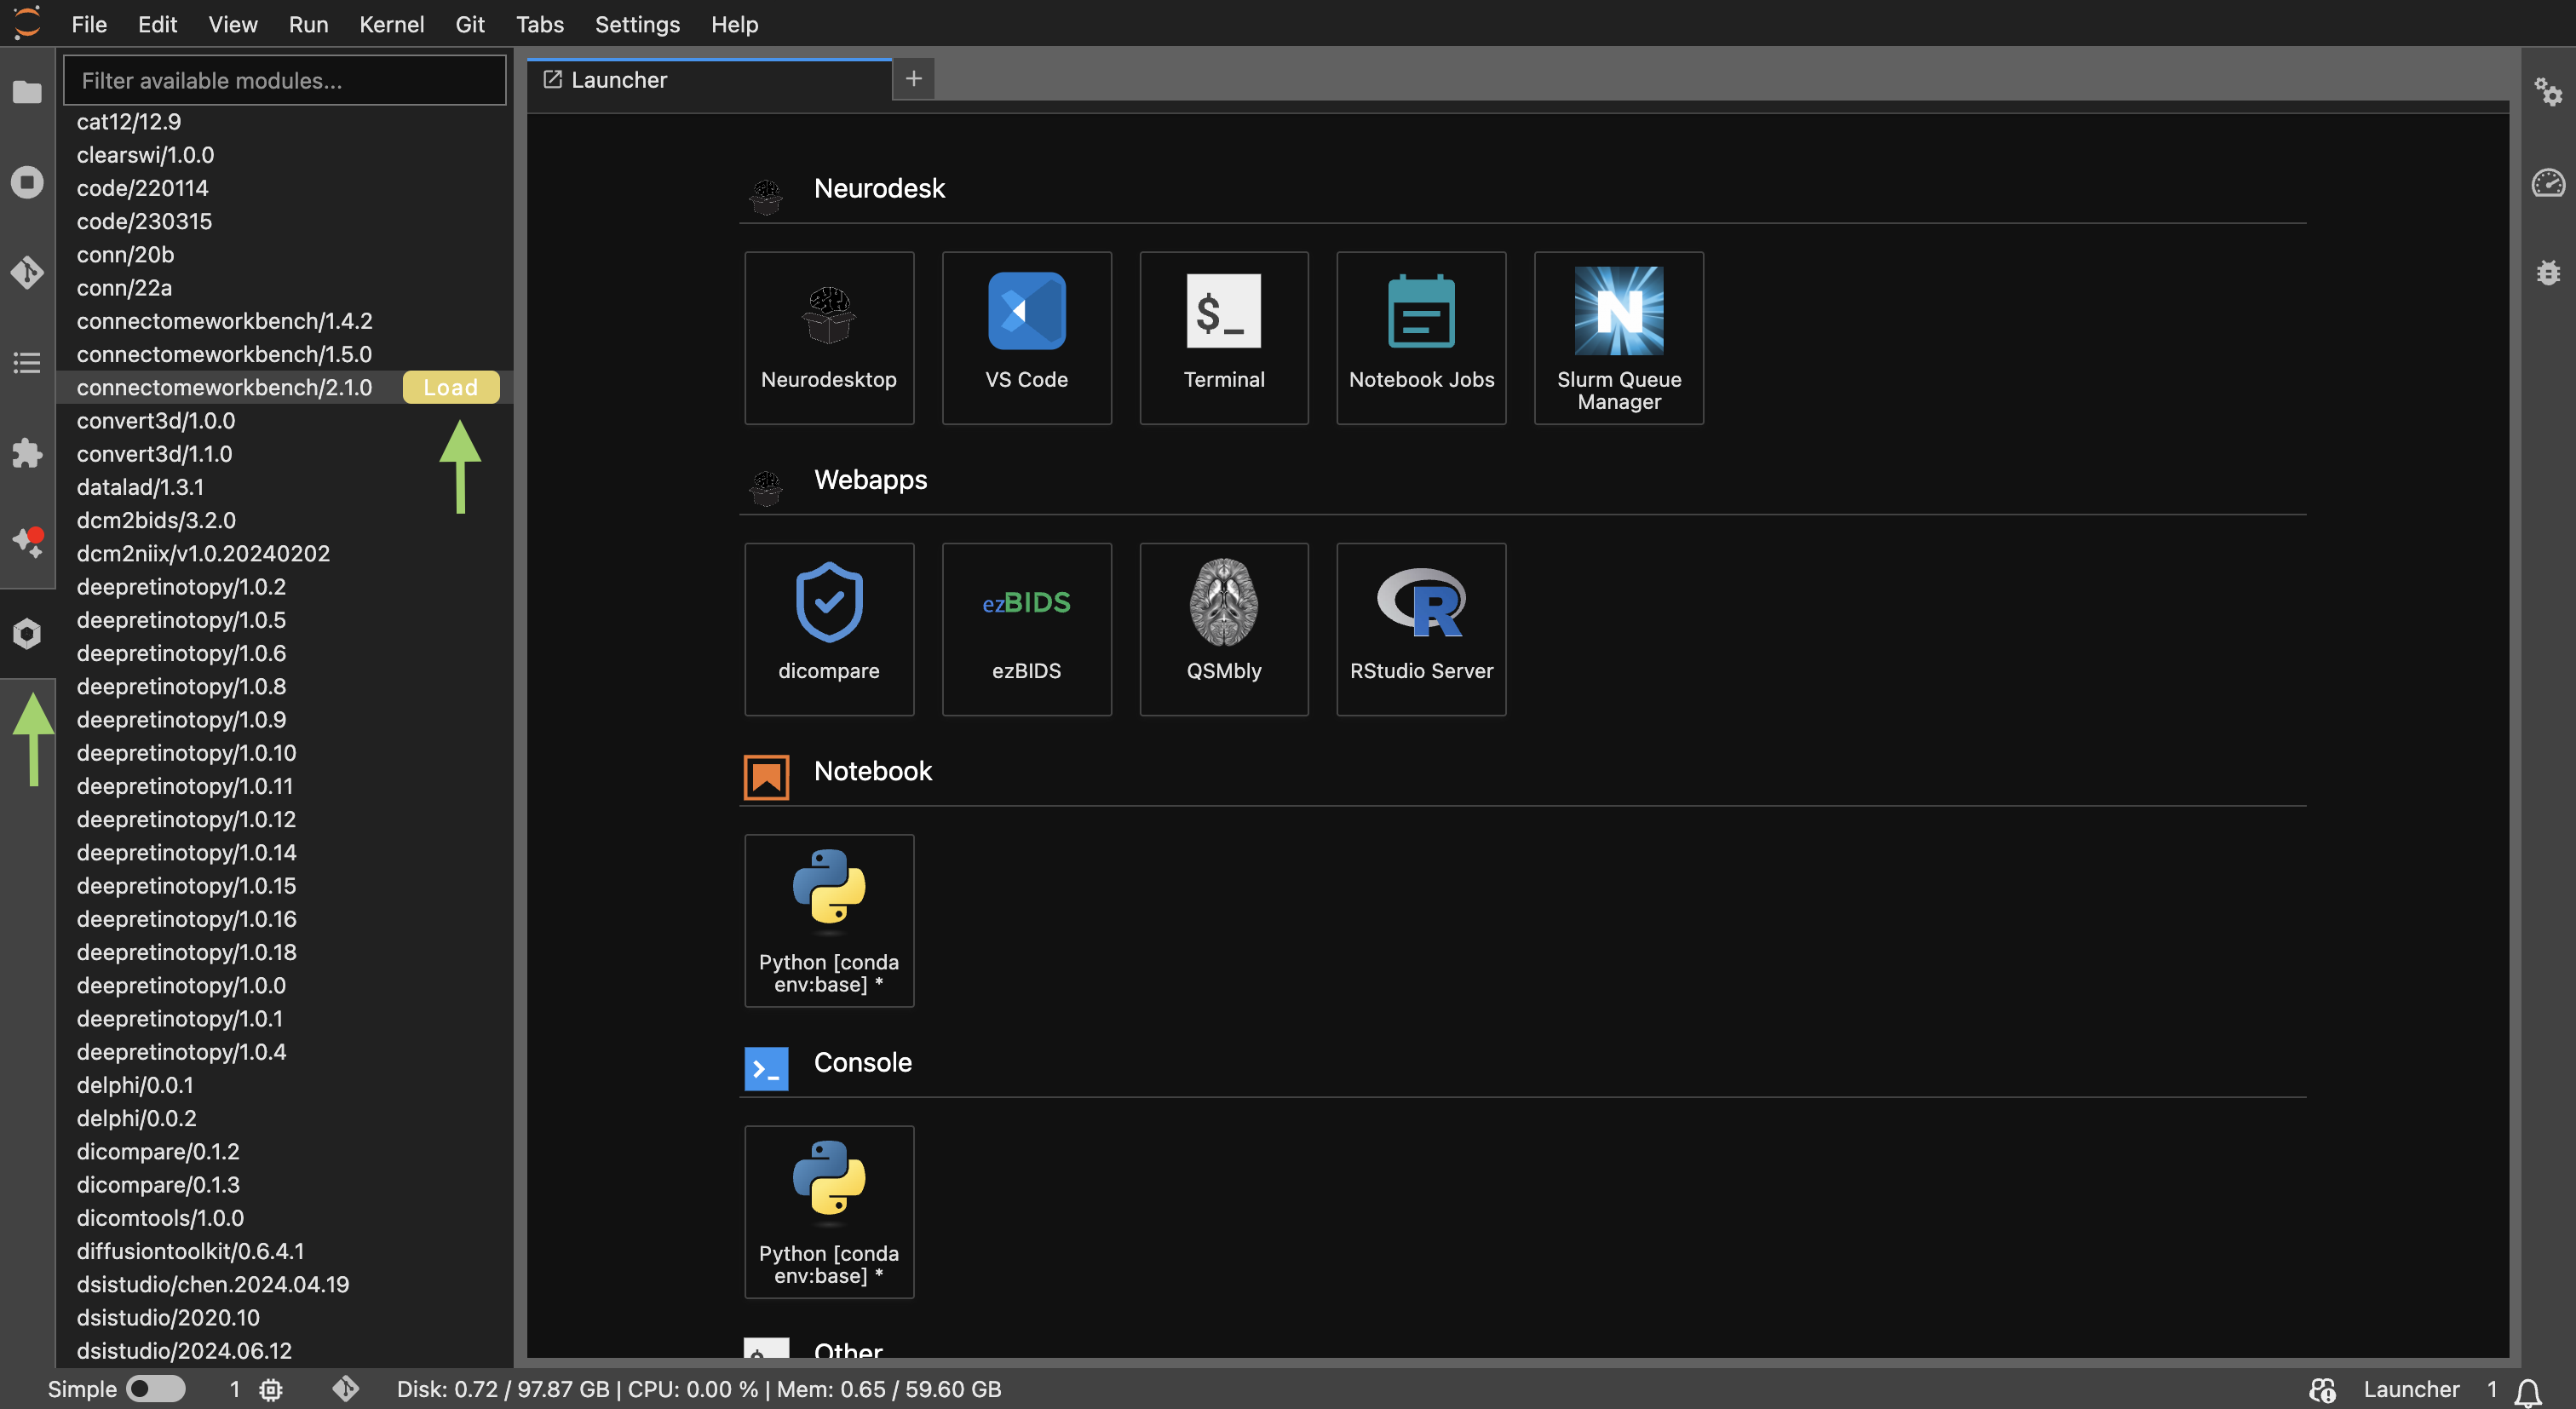Viewport: 2576px width, 1409px height.
Task: Select the Launcher tab
Action: (x=709, y=80)
